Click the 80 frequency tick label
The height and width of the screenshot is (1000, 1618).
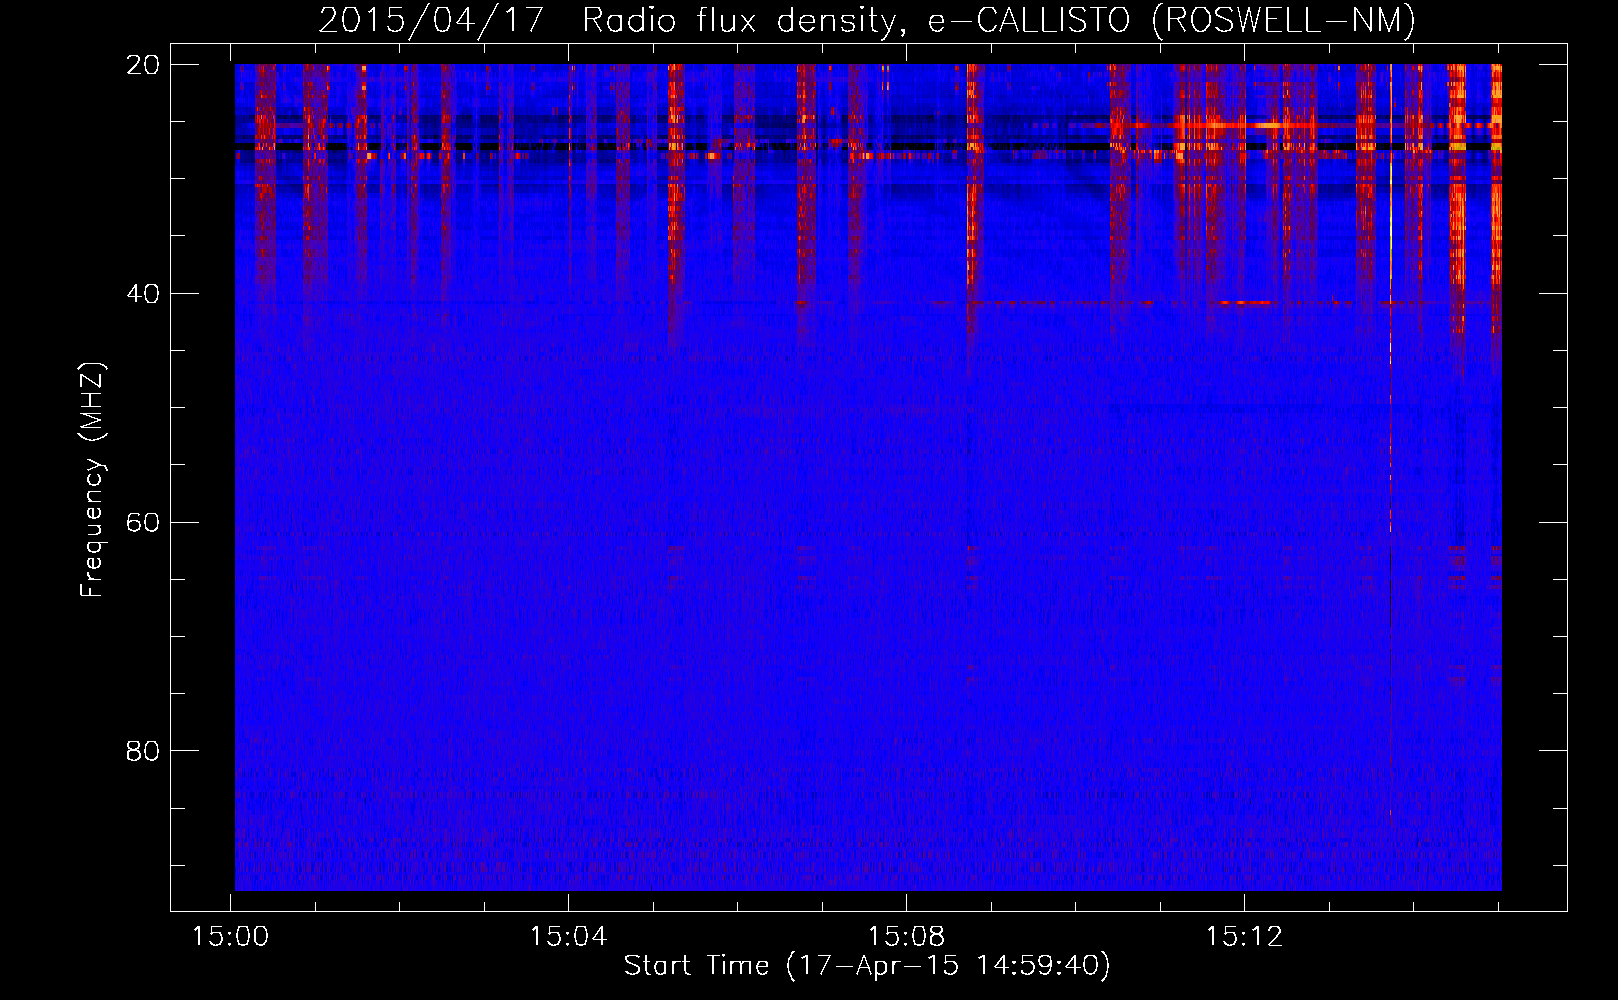[143, 751]
